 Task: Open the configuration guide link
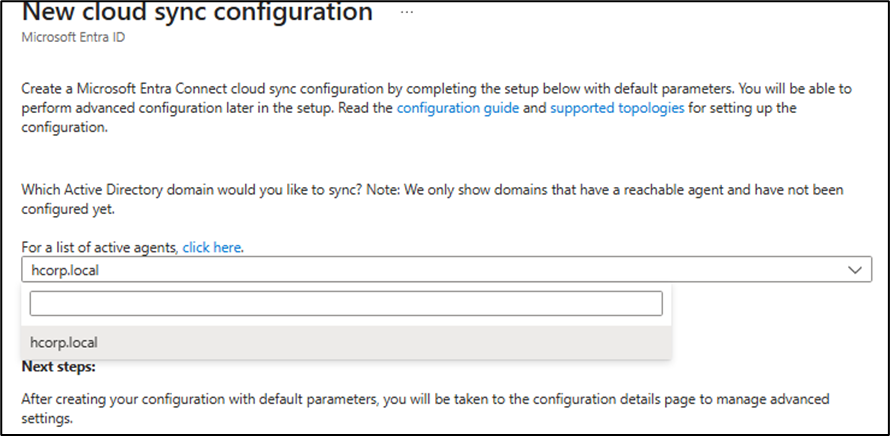coord(457,108)
